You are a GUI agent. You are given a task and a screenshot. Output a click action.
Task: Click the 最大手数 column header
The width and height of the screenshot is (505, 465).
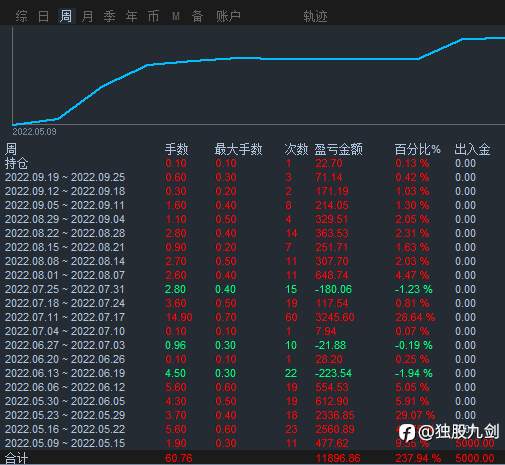238,149
